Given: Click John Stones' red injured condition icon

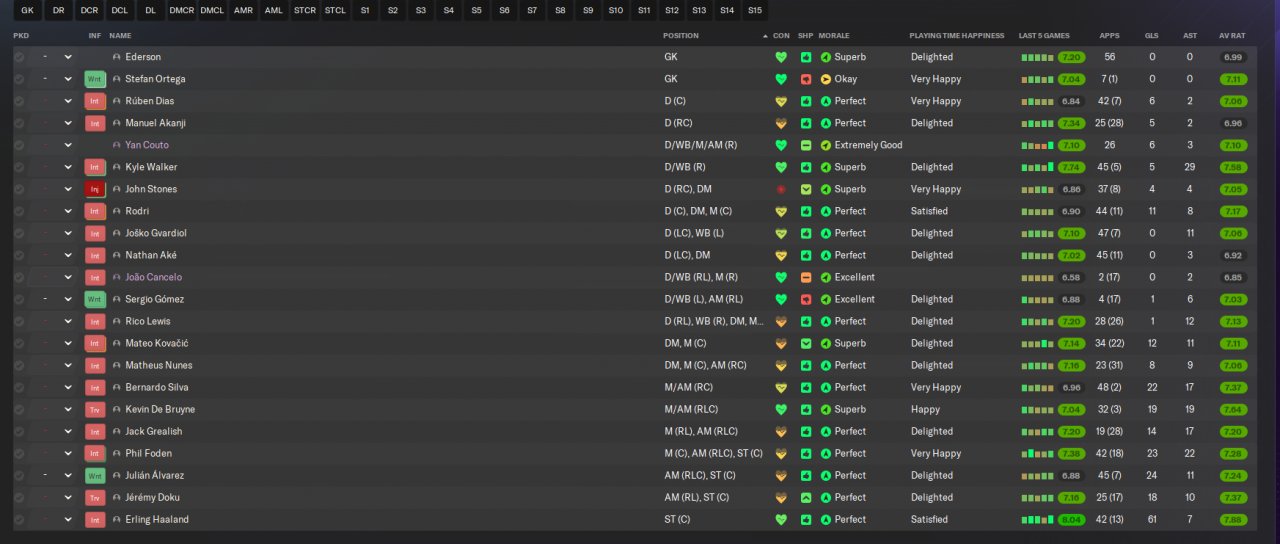Looking at the screenshot, I should coord(781,189).
